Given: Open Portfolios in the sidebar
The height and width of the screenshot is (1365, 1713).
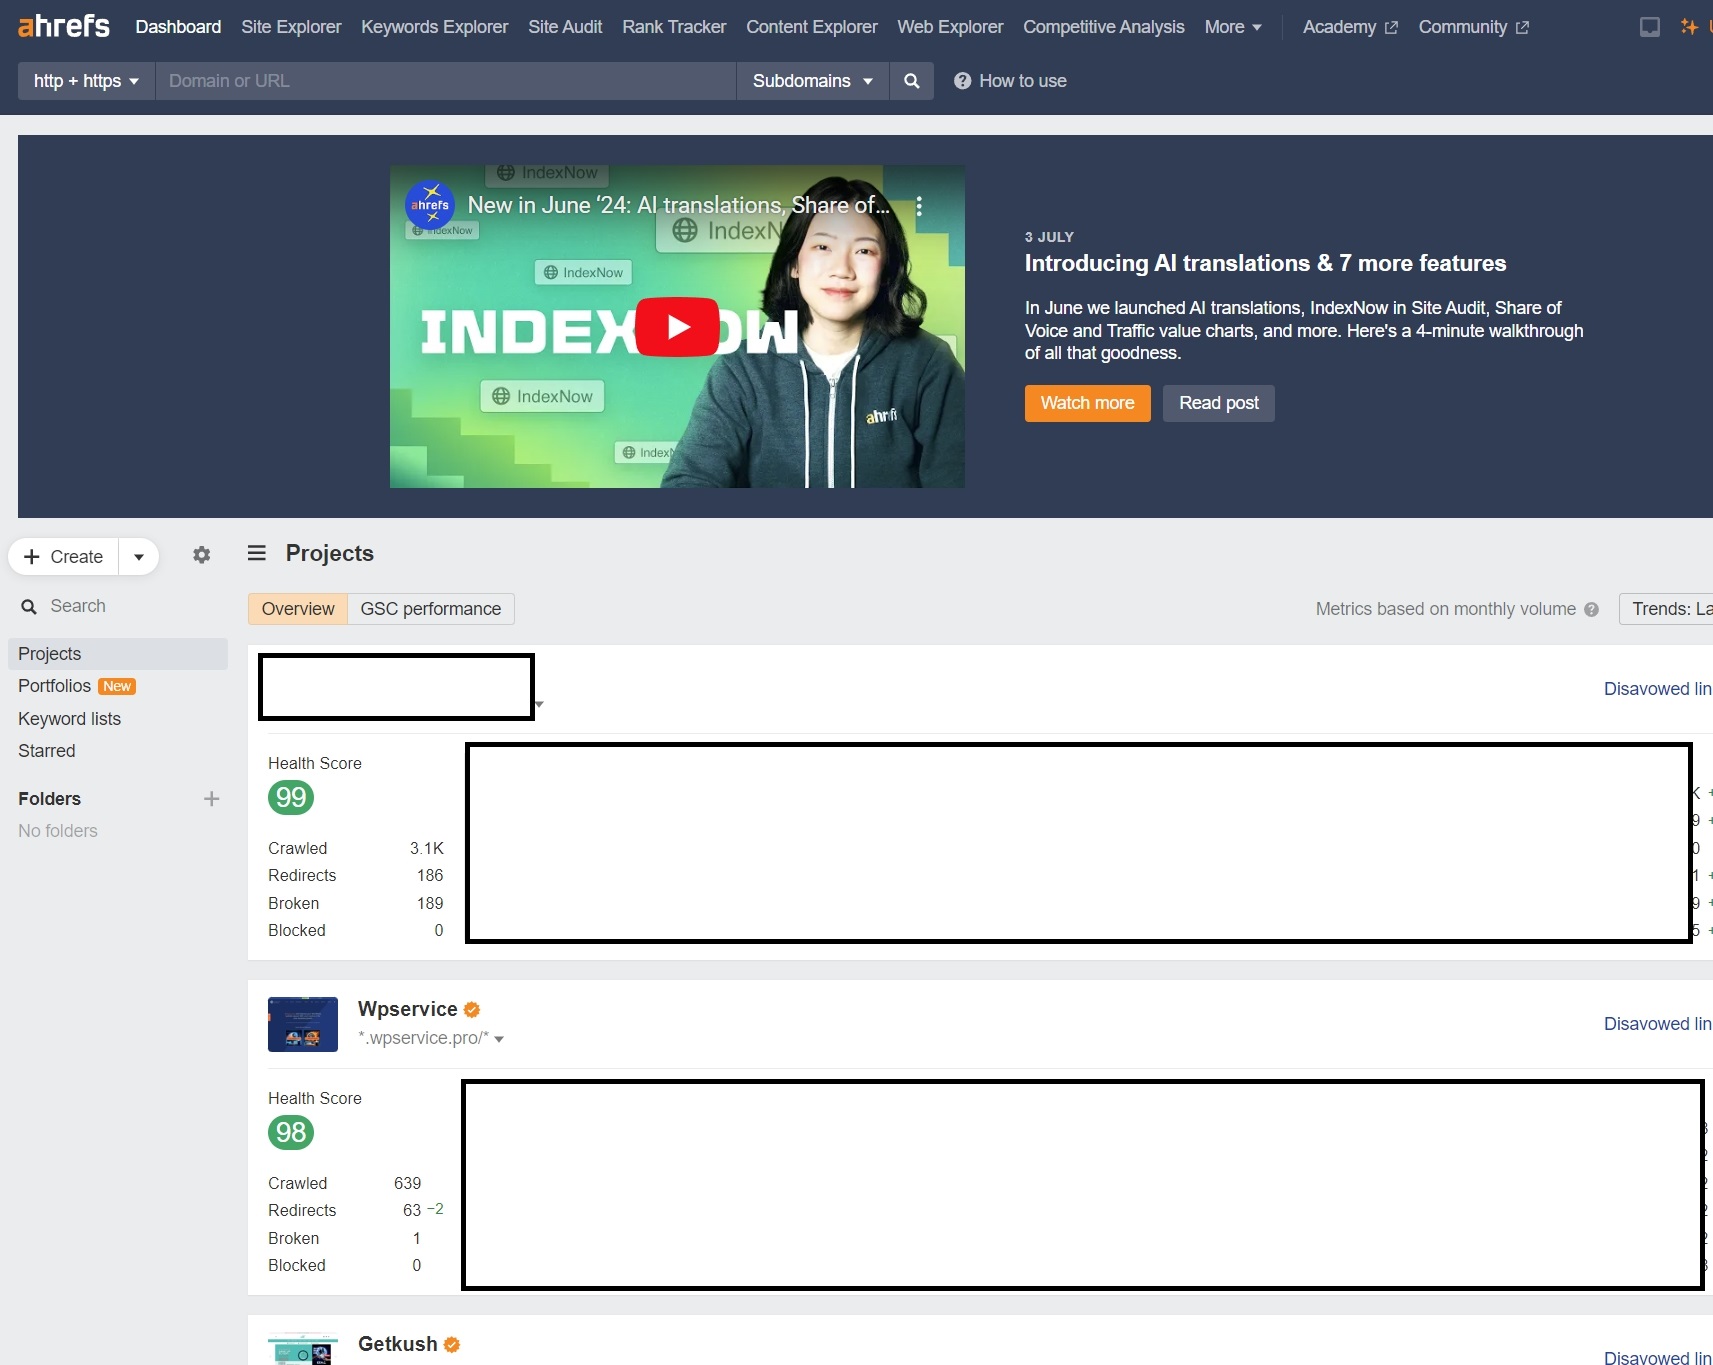Looking at the screenshot, I should (54, 686).
